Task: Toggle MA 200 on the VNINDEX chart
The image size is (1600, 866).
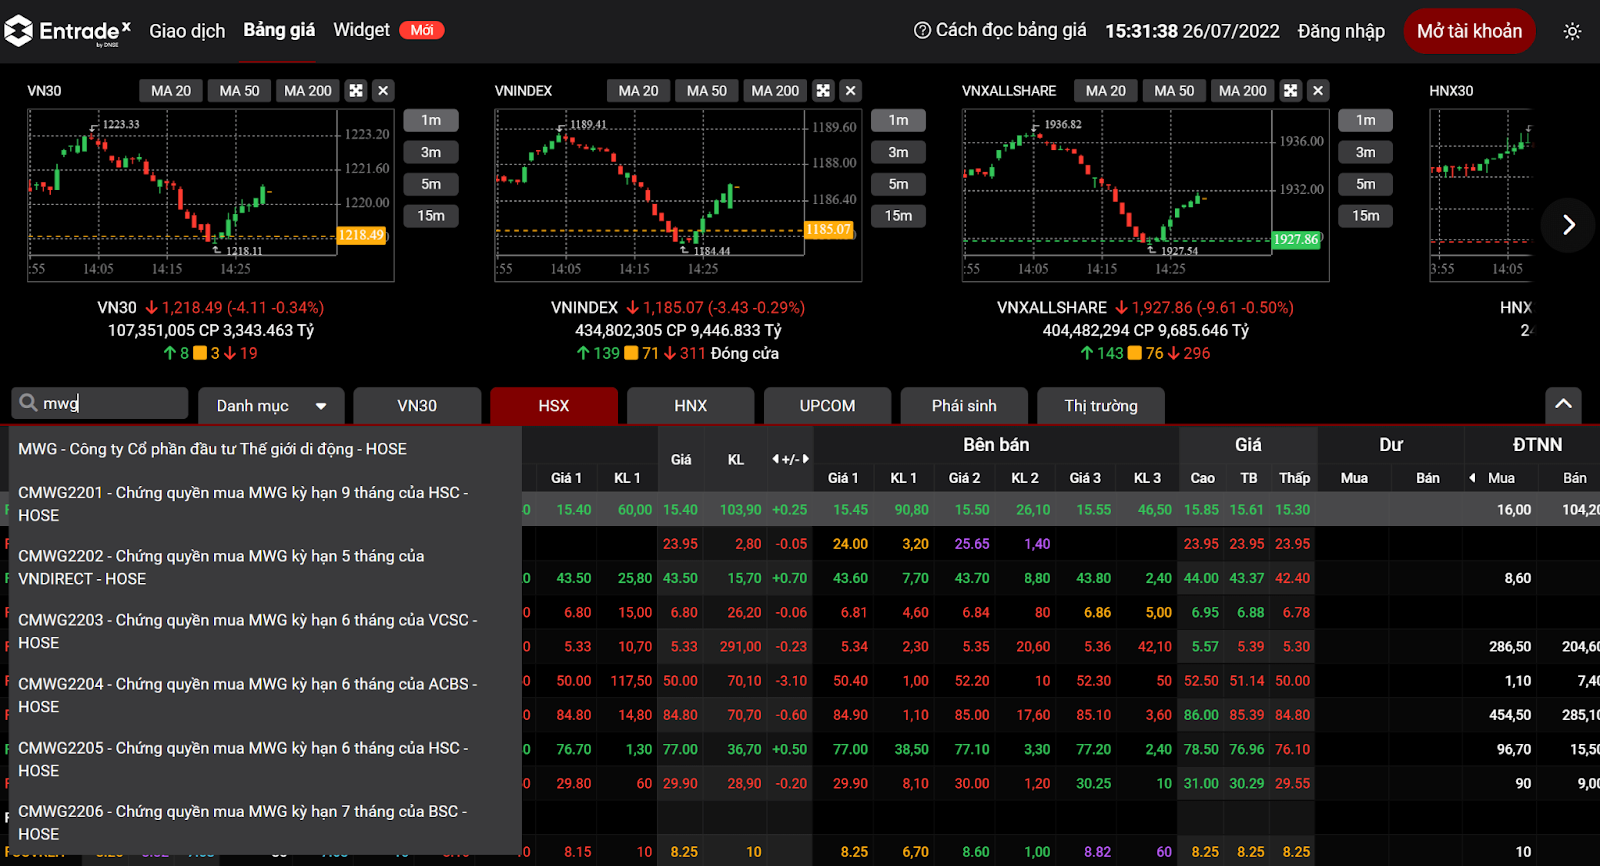Action: click(x=775, y=91)
